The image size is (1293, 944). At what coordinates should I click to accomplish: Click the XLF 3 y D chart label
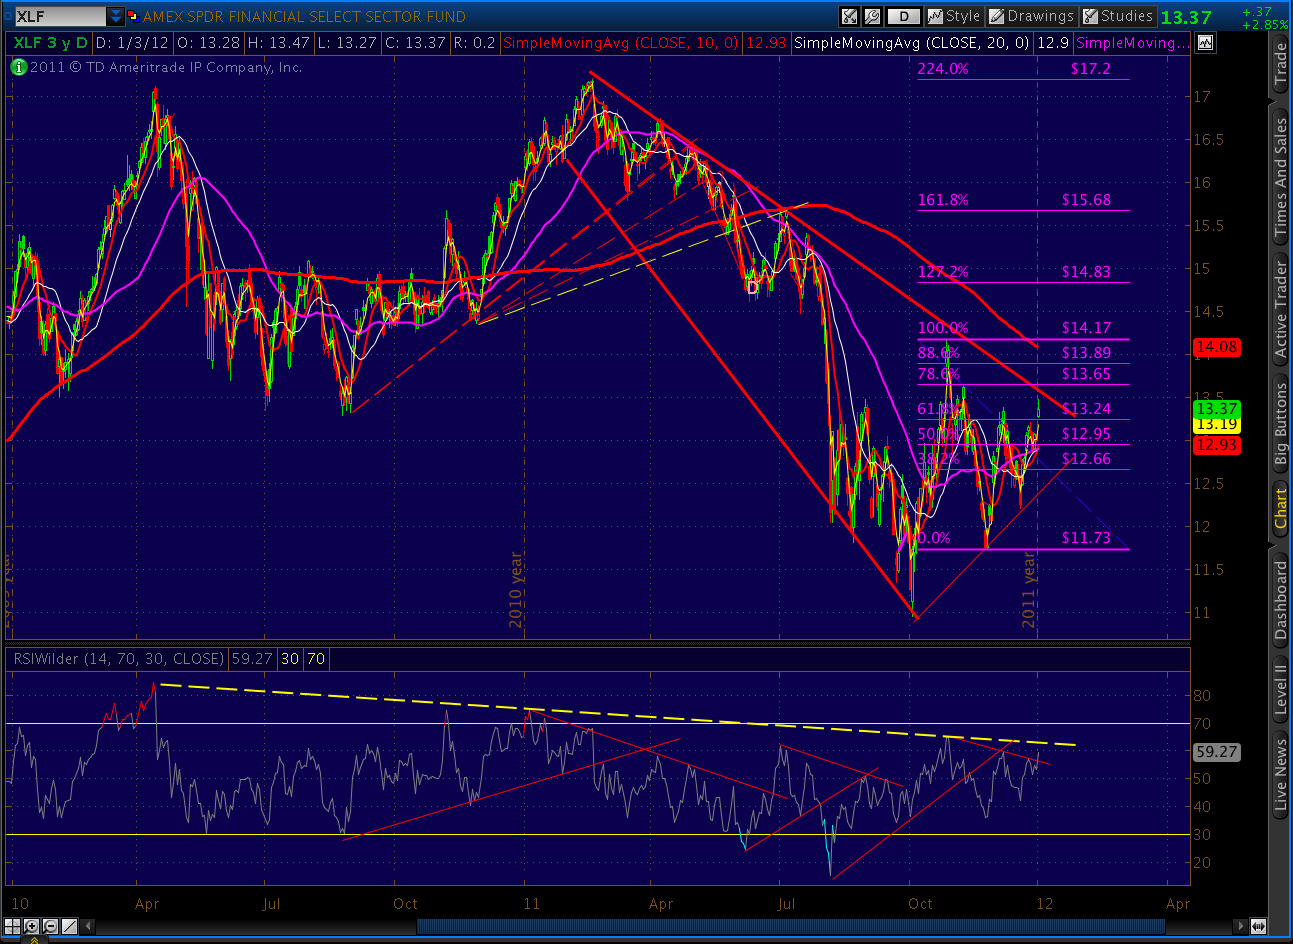coord(51,43)
